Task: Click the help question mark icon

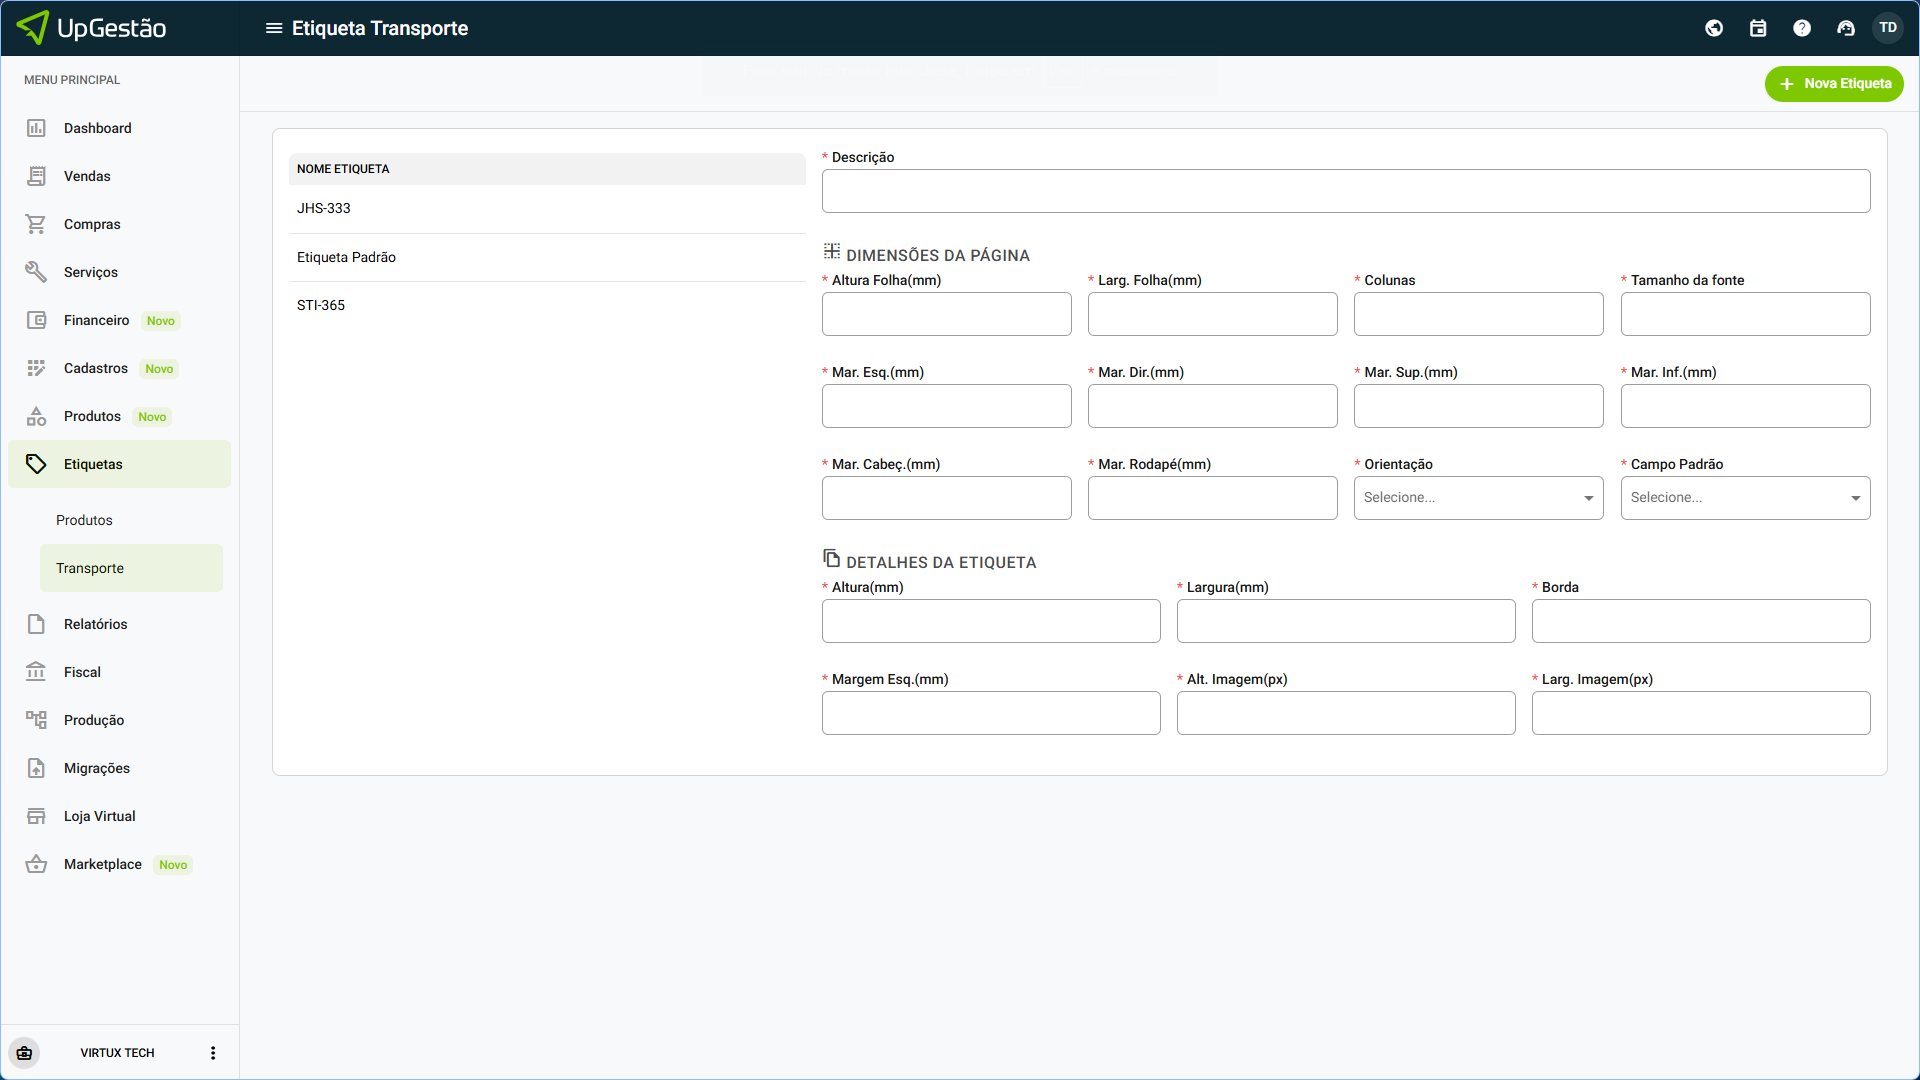Action: tap(1802, 28)
